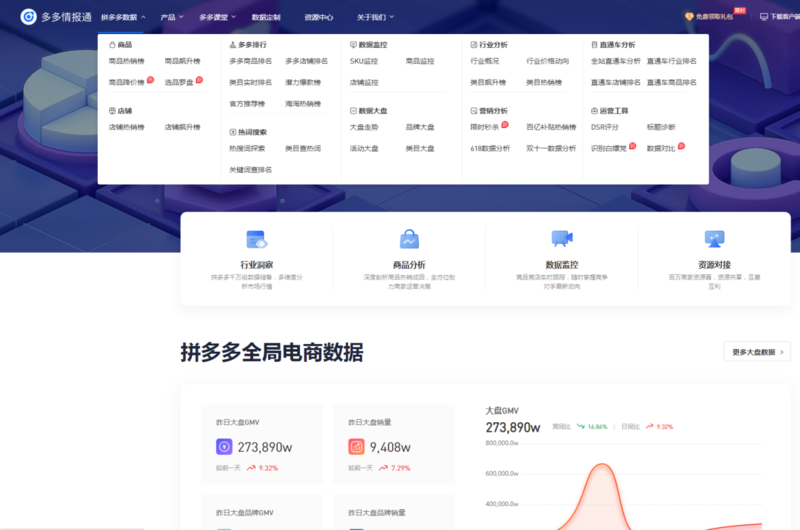Click the icon beside 数据大盘 heading
Viewport: 800px width, 530px height.
click(353, 111)
